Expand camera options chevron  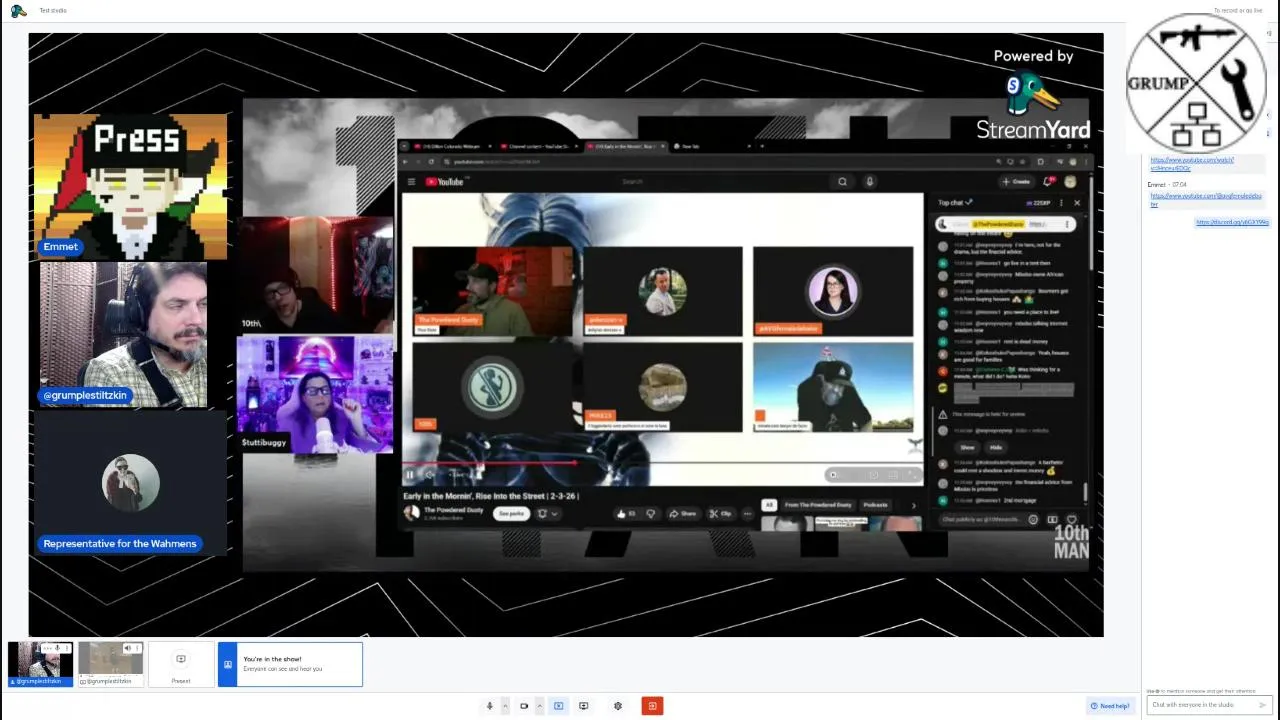tap(539, 706)
